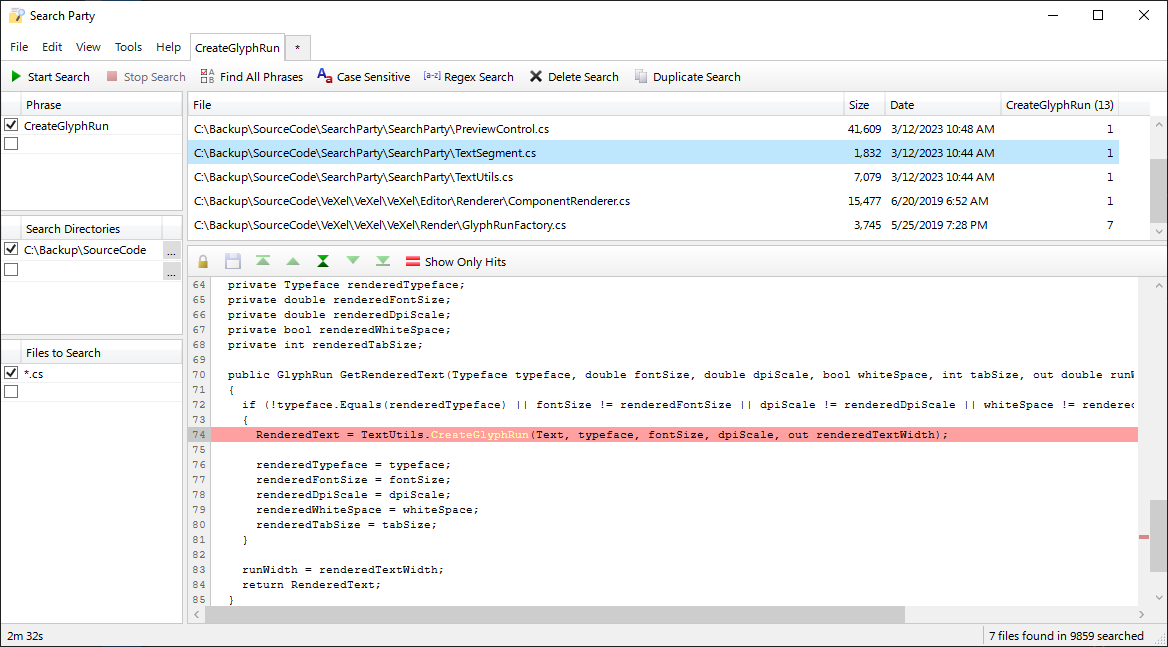1168x647 pixels.
Task: Jump to first hit arrow icon
Action: (x=263, y=261)
